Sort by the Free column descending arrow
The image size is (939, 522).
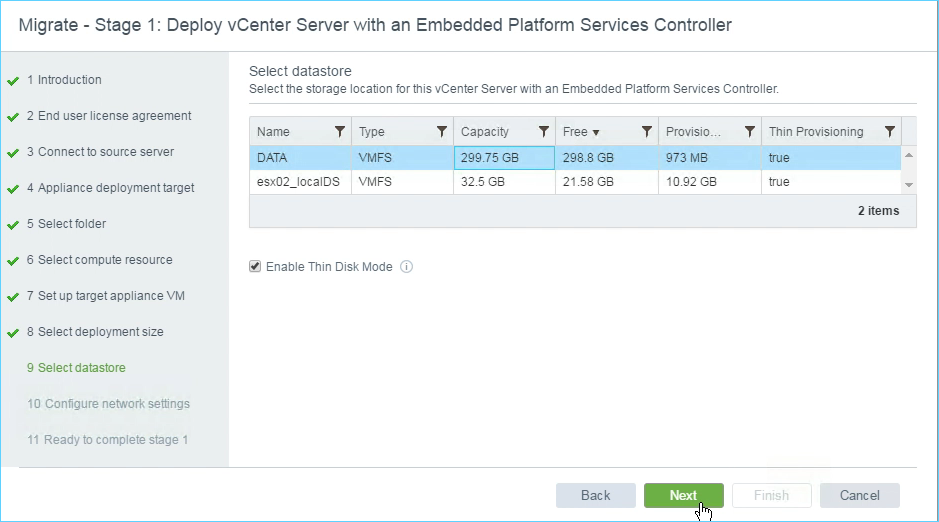[x=596, y=132]
